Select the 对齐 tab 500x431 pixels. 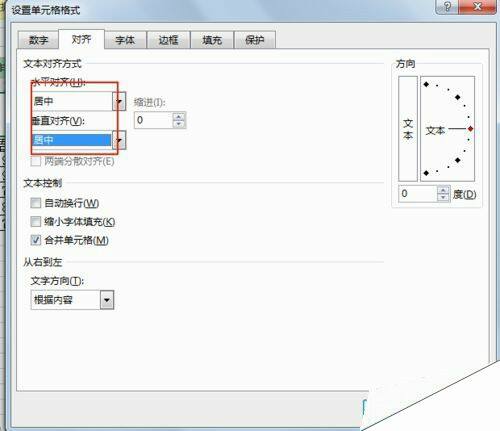(81, 39)
